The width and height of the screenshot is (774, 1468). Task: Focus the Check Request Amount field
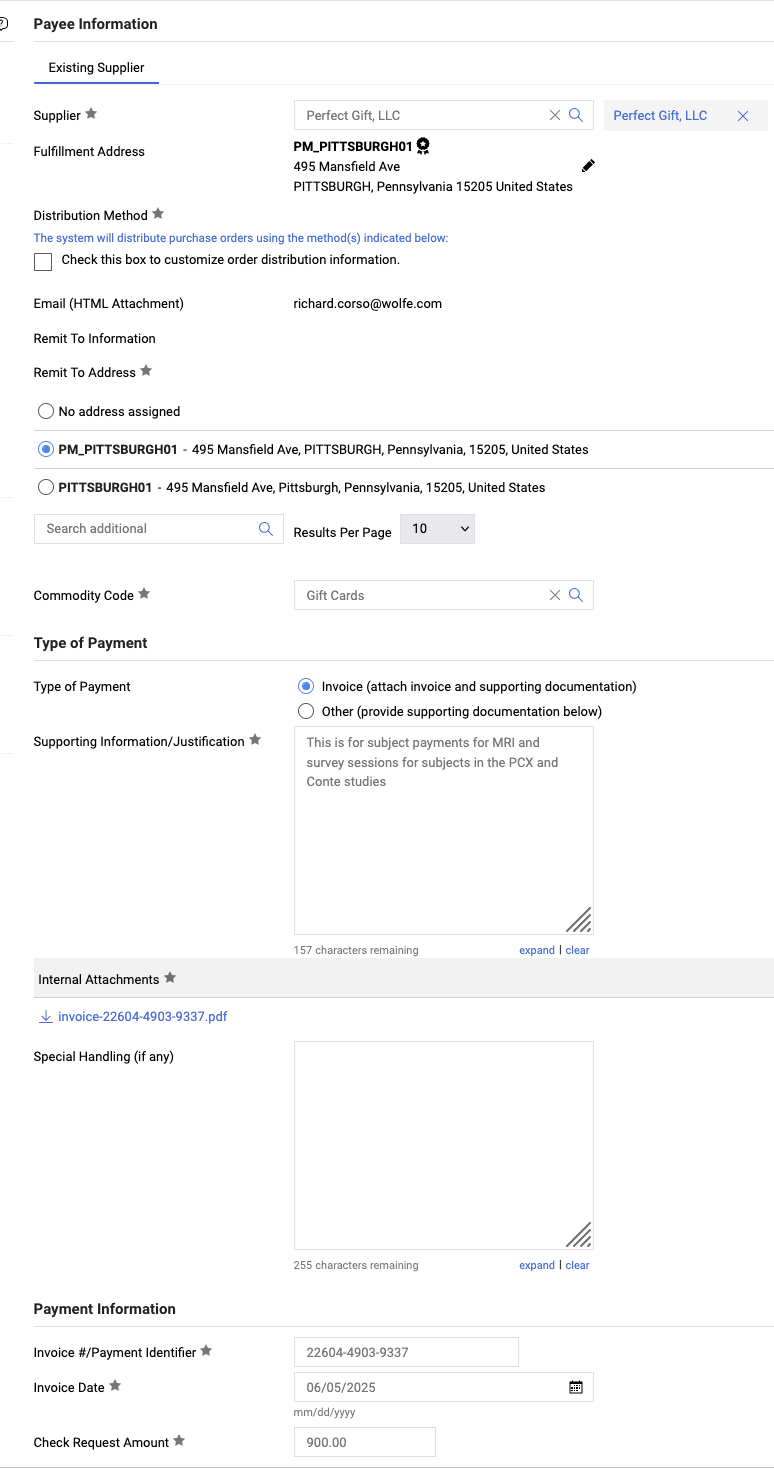pyautogui.click(x=365, y=1442)
